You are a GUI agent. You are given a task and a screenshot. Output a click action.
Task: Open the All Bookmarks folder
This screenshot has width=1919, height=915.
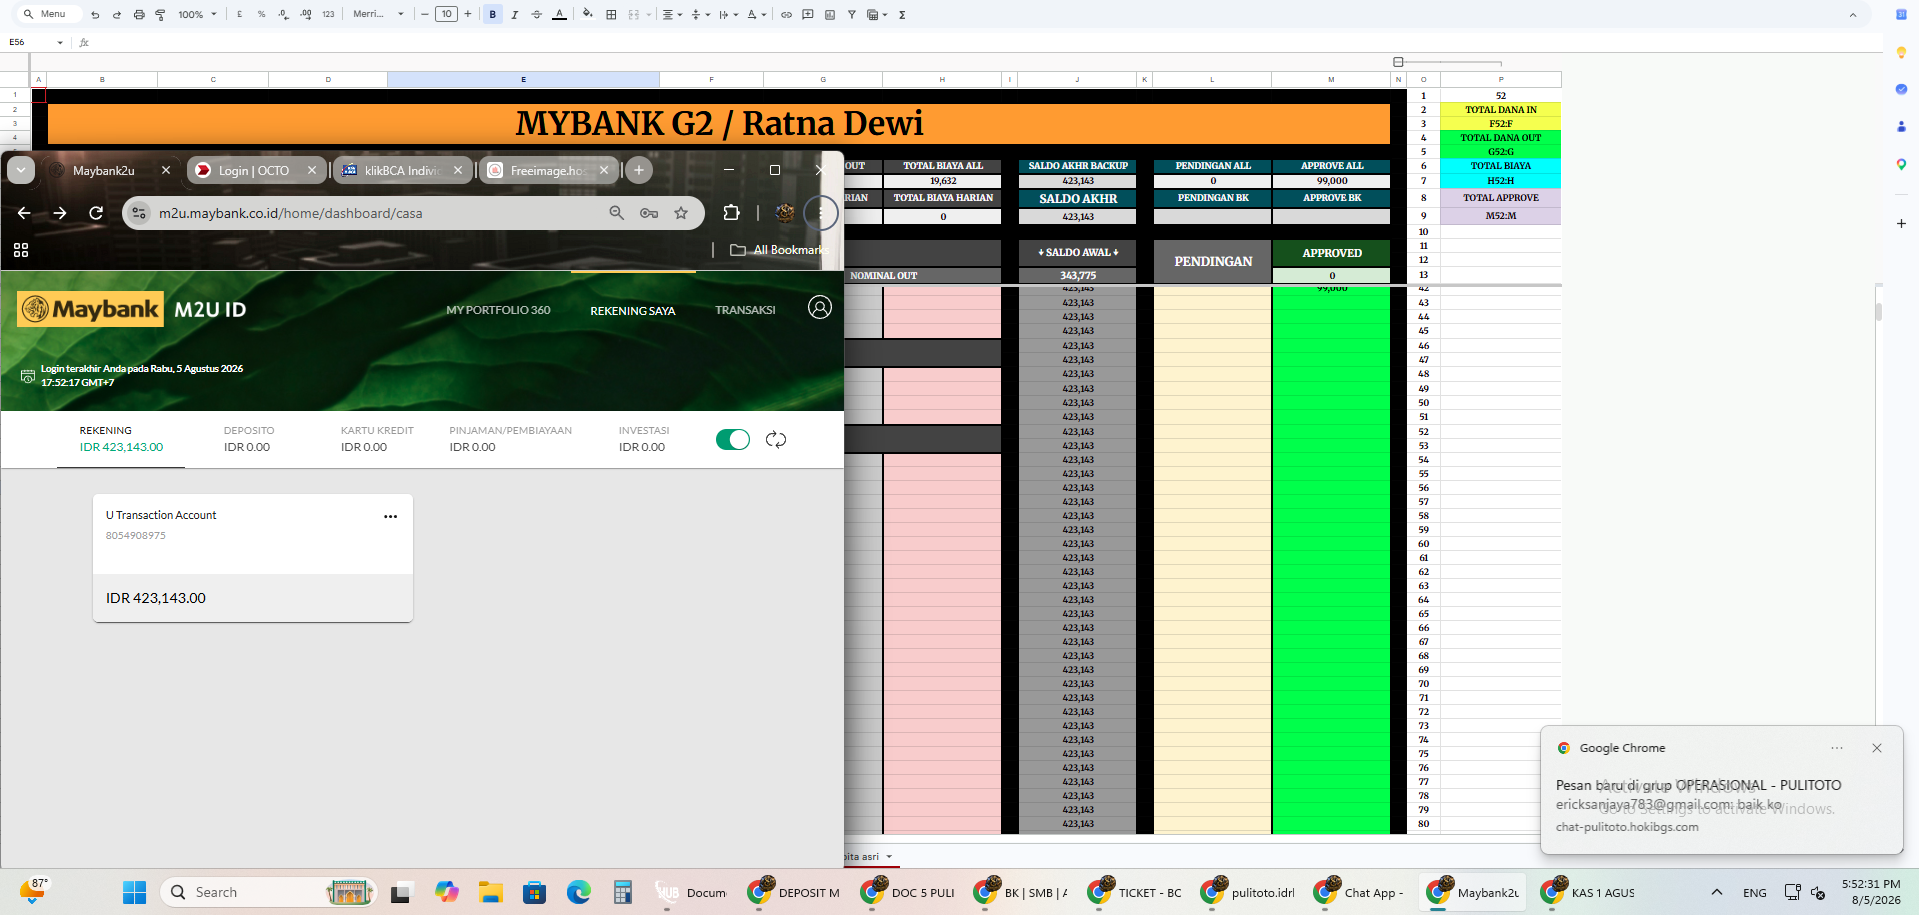[x=779, y=250]
